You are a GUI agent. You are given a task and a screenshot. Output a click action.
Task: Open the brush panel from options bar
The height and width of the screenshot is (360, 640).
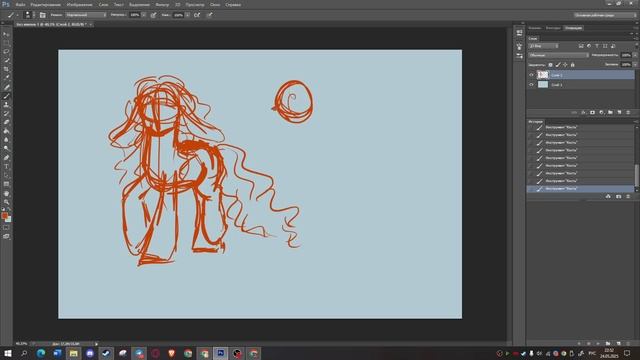pos(42,15)
